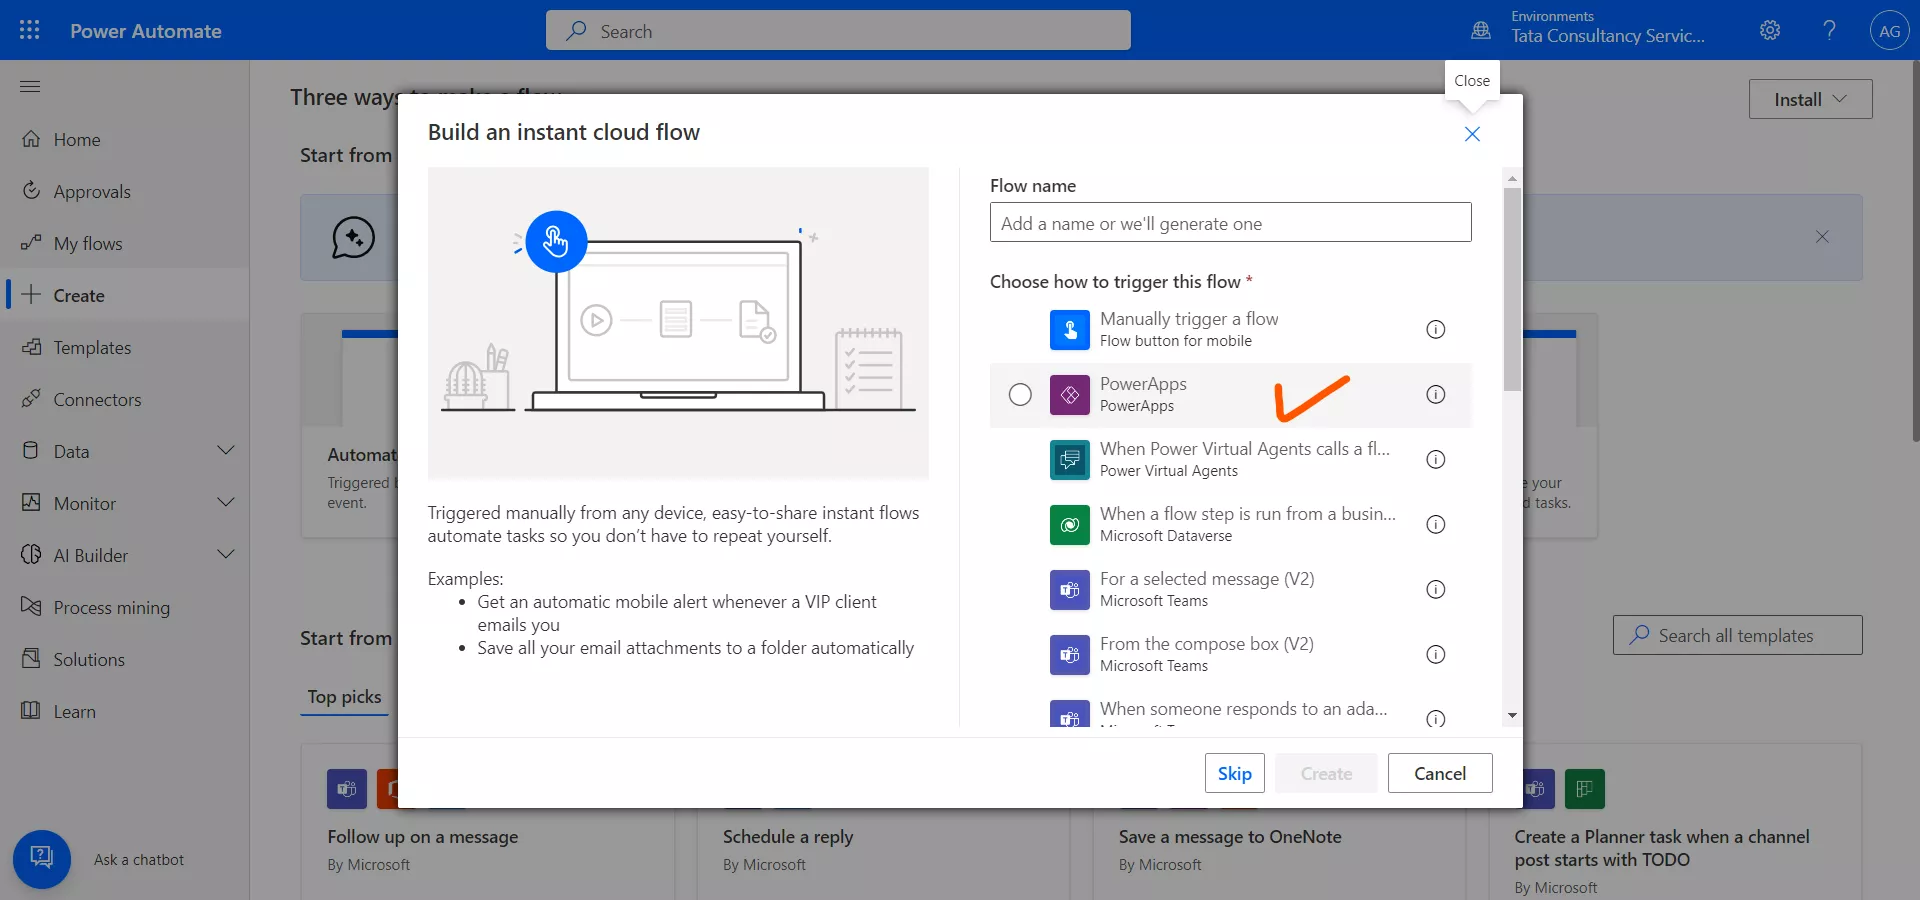This screenshot has height=900, width=1920.
Task: Open the AG account avatar
Action: coord(1889,31)
